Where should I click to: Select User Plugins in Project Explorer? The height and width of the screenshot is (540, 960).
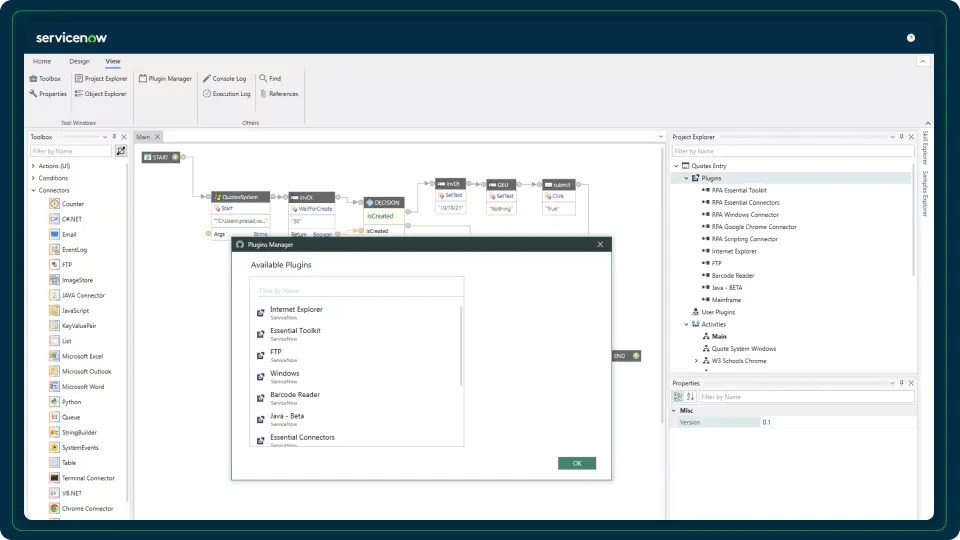pos(714,312)
